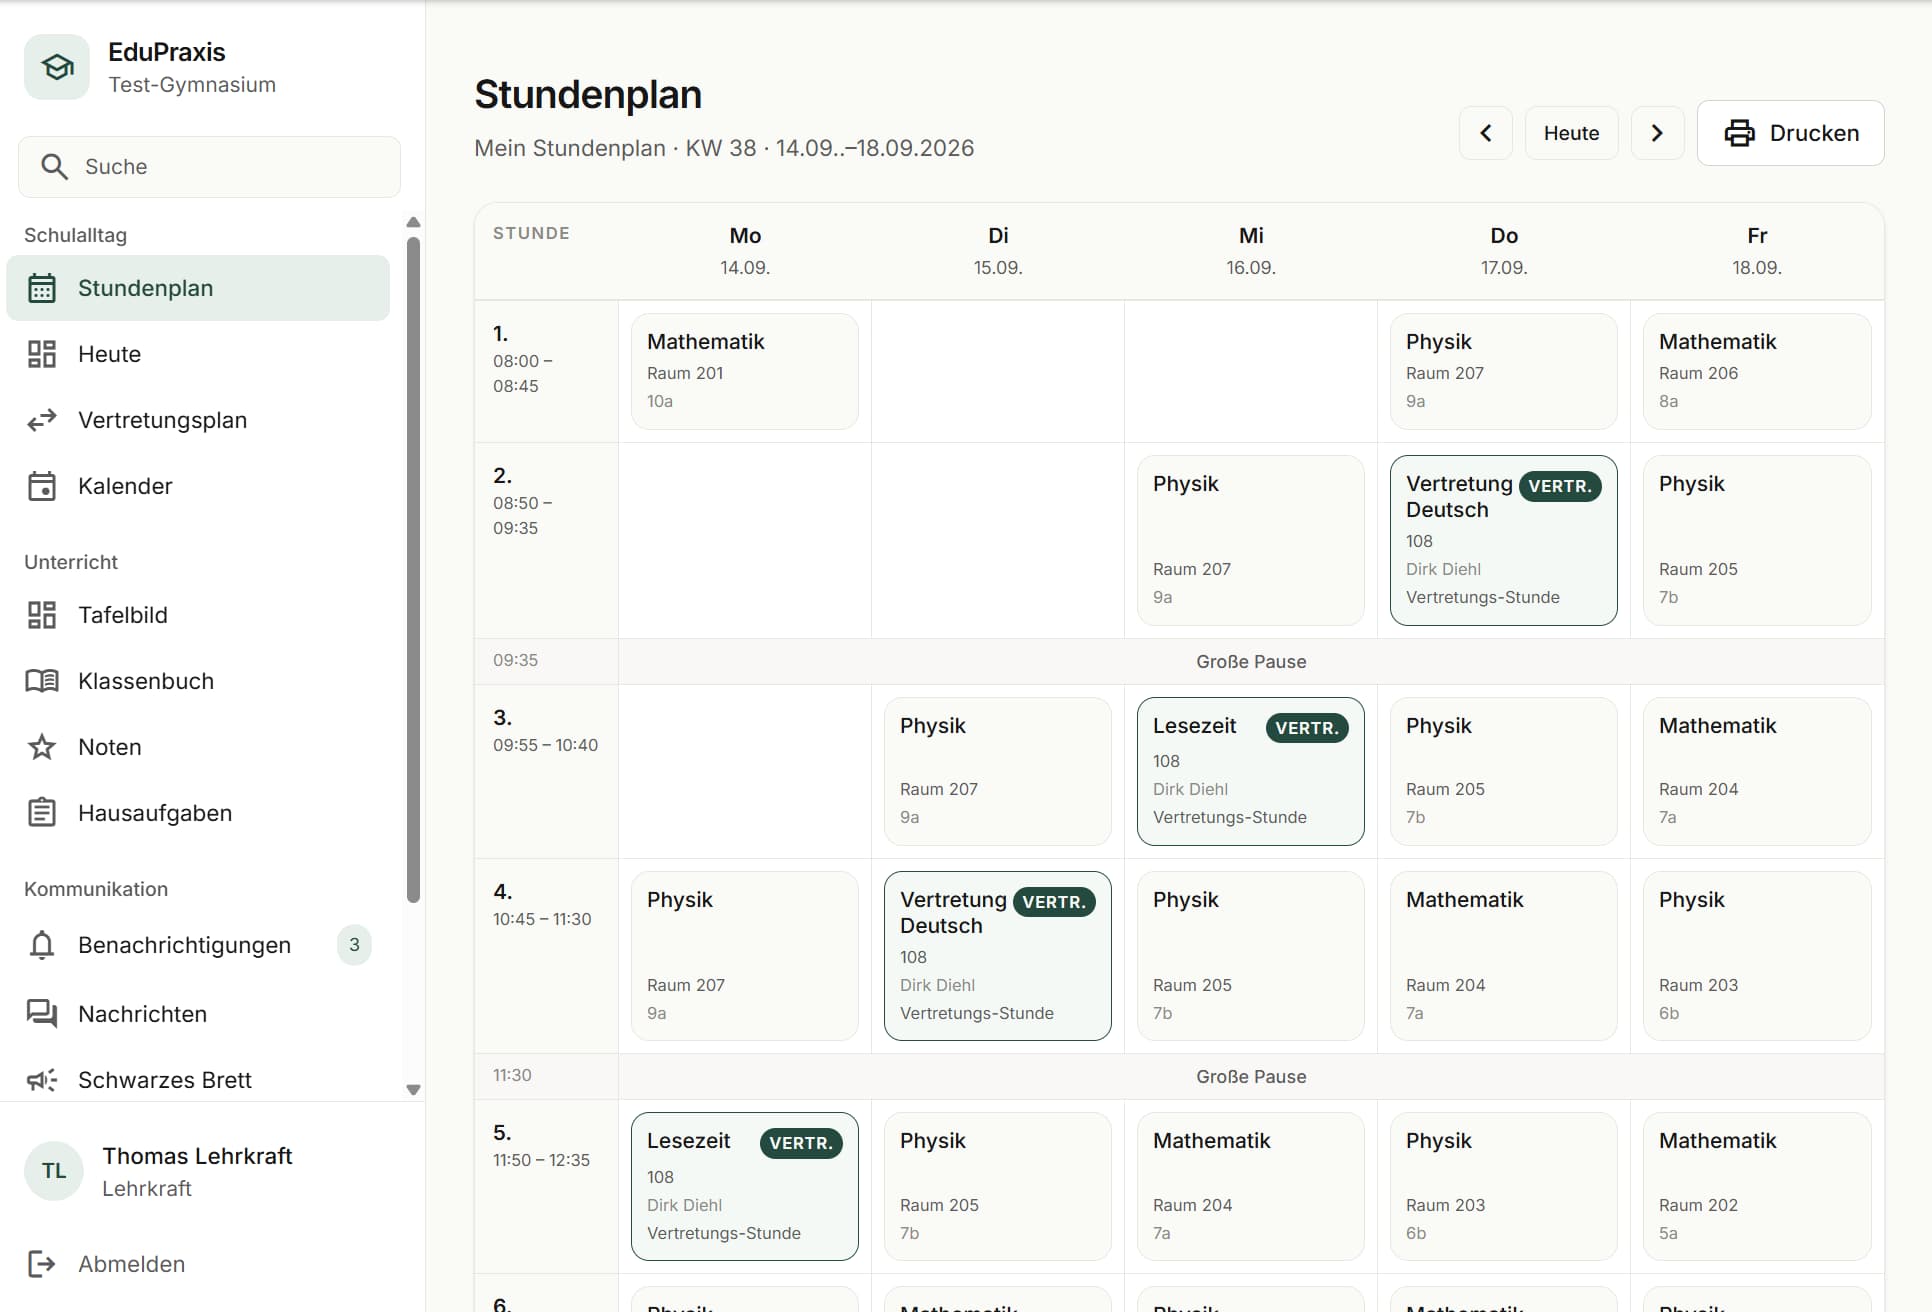Open Thursday second period Vertretung Deutsch card
Image resolution: width=1932 pixels, height=1312 pixels.
click(x=1503, y=541)
